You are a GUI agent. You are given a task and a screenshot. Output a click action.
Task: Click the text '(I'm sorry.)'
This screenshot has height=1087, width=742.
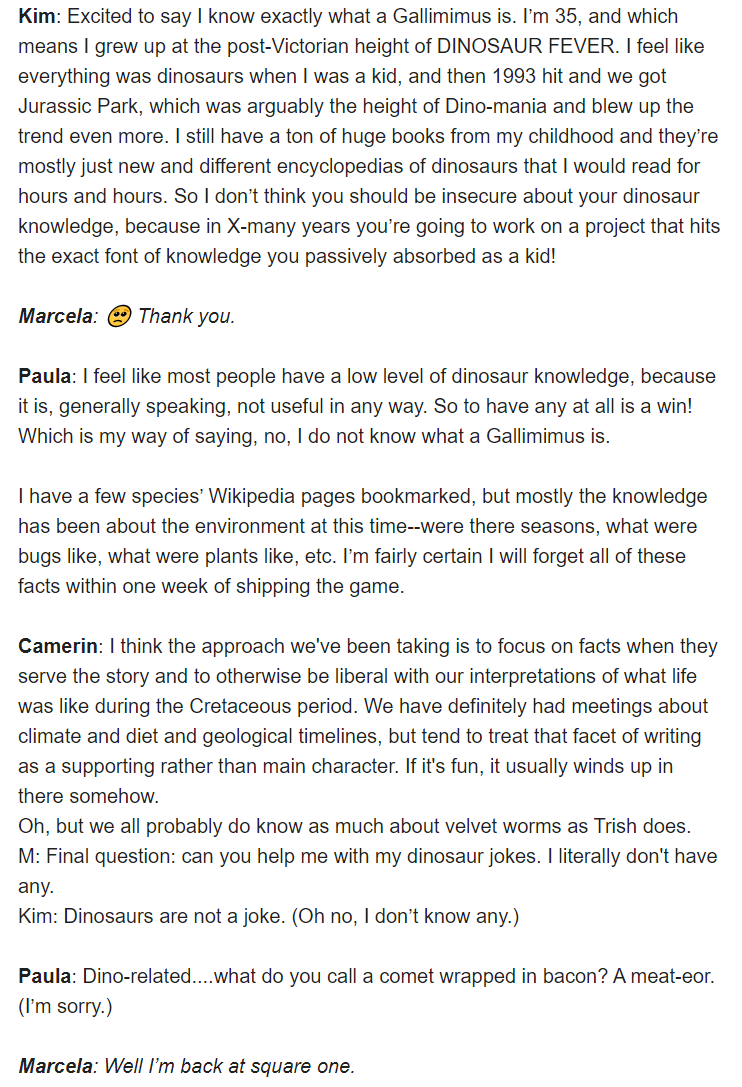pos(65,1006)
